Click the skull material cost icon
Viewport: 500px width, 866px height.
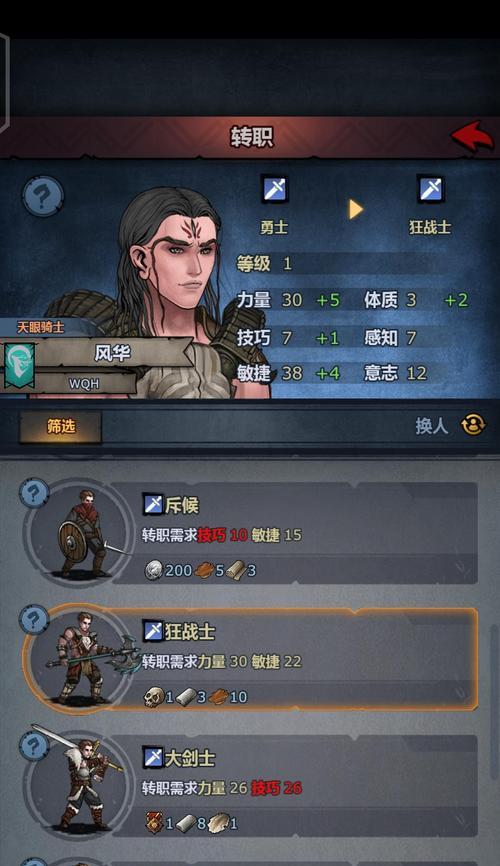click(x=154, y=697)
